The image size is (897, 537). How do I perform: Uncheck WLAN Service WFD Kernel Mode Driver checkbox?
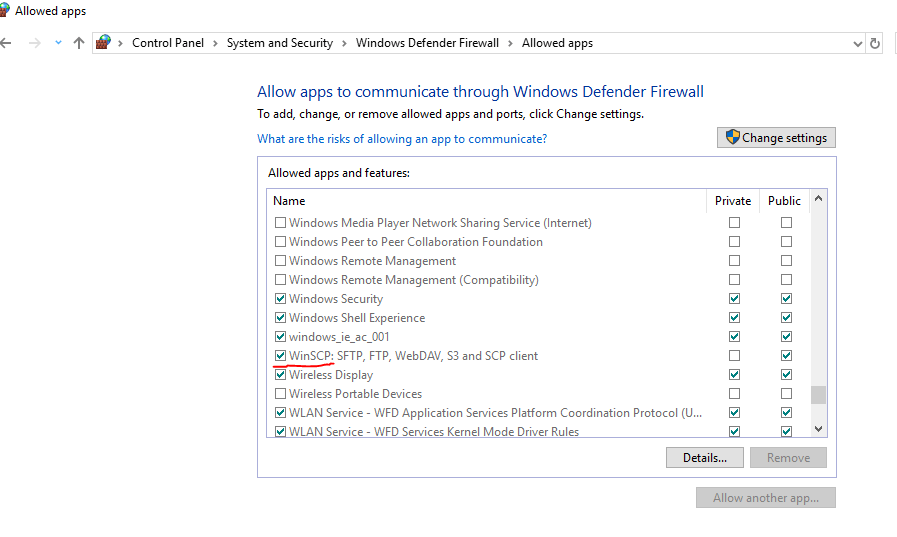pyautogui.click(x=280, y=431)
